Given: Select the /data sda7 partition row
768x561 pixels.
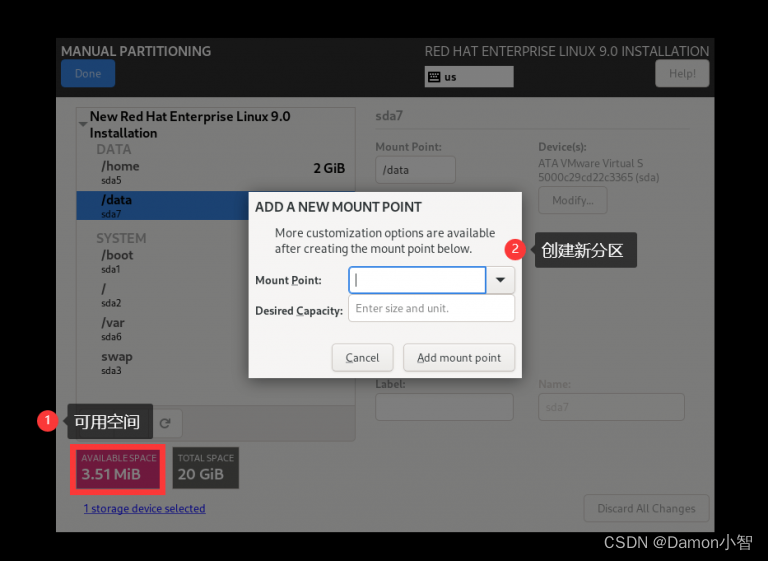Looking at the screenshot, I should (163, 206).
